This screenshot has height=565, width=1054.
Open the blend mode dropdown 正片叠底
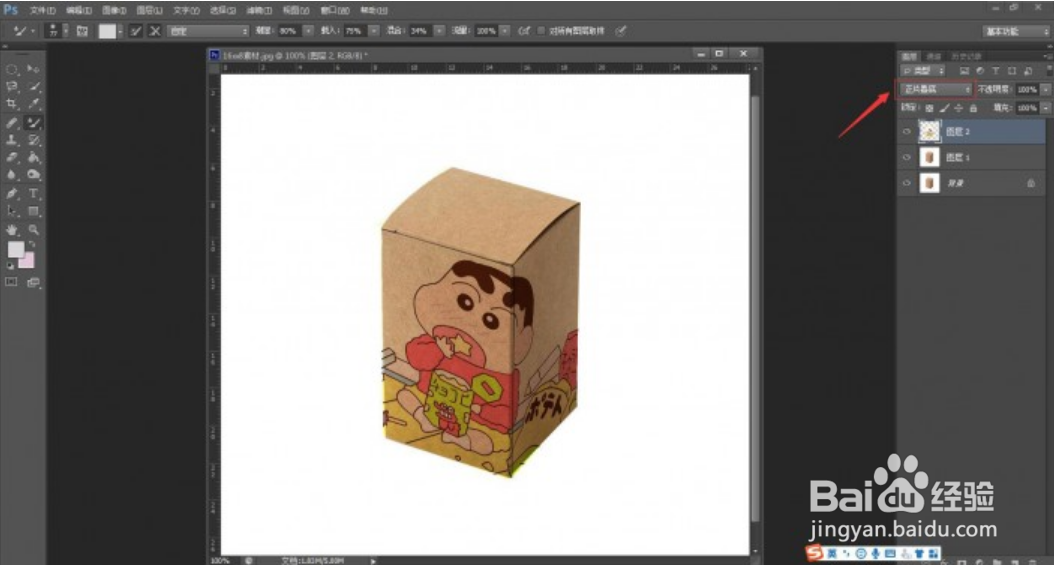(x=935, y=89)
